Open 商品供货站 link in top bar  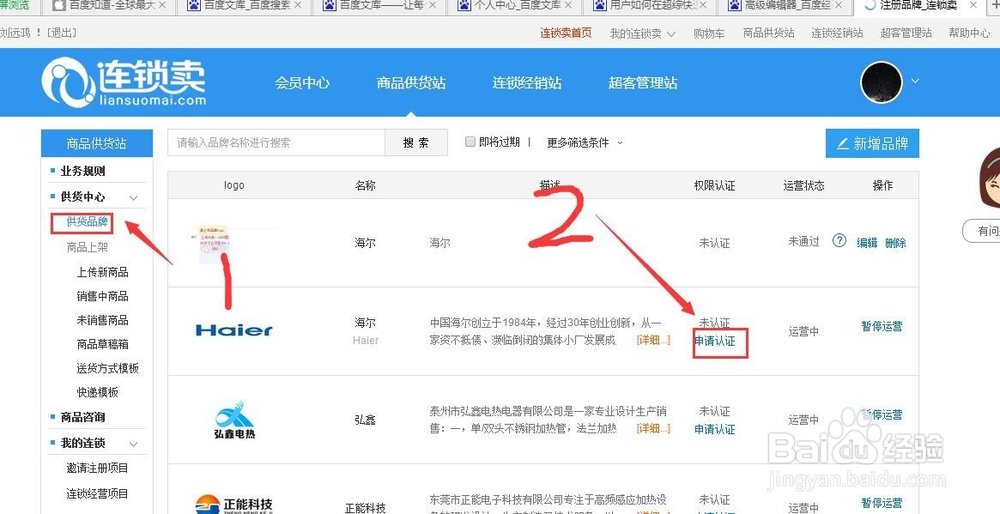768,33
